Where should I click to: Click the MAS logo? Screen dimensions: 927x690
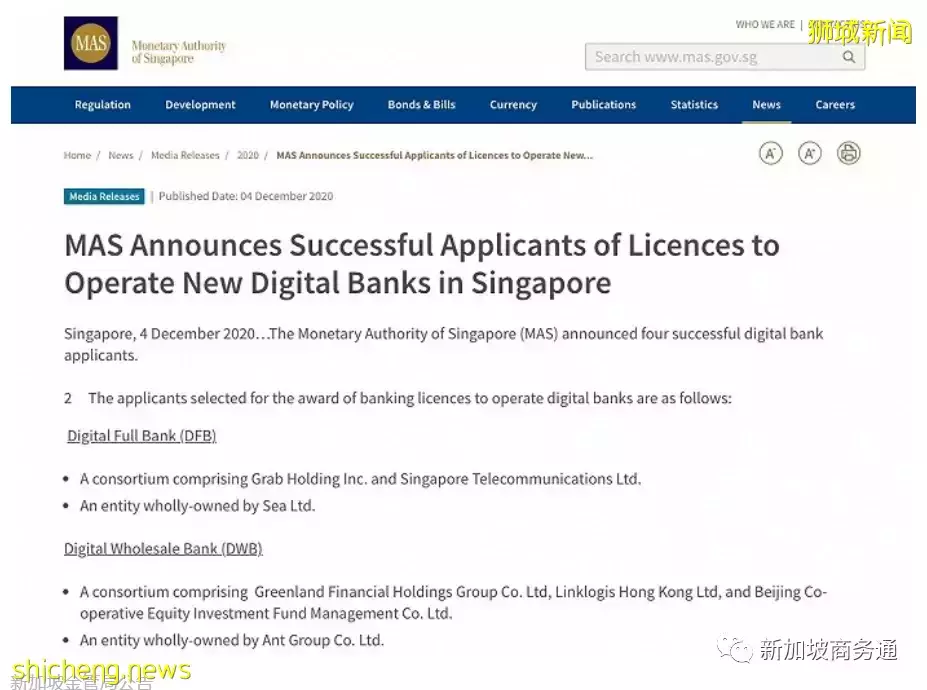click(90, 44)
